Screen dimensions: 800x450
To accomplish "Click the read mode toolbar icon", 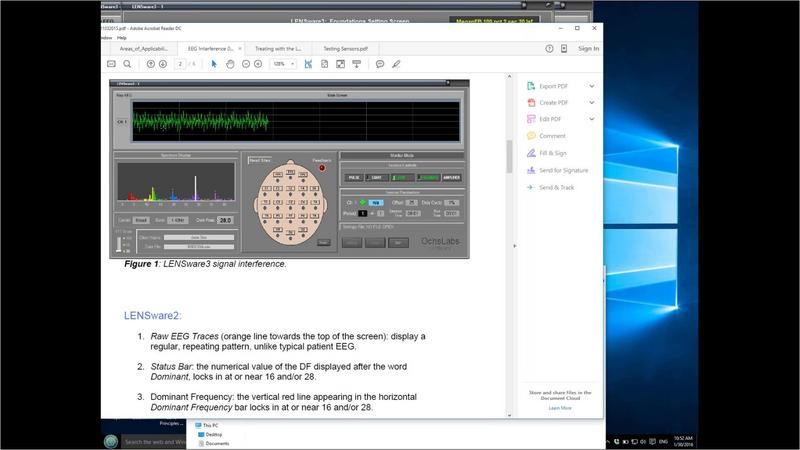I will pyautogui.click(x=357, y=64).
